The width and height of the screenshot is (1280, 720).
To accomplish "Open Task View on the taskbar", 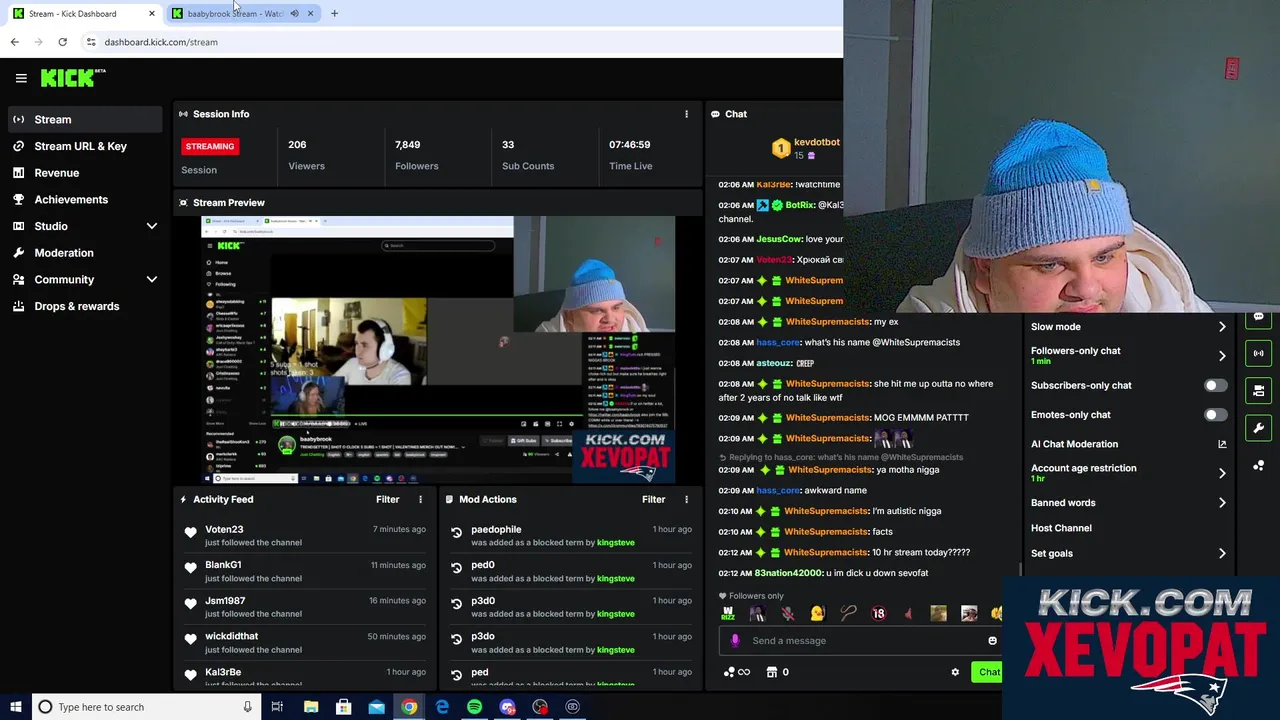I will 277,707.
